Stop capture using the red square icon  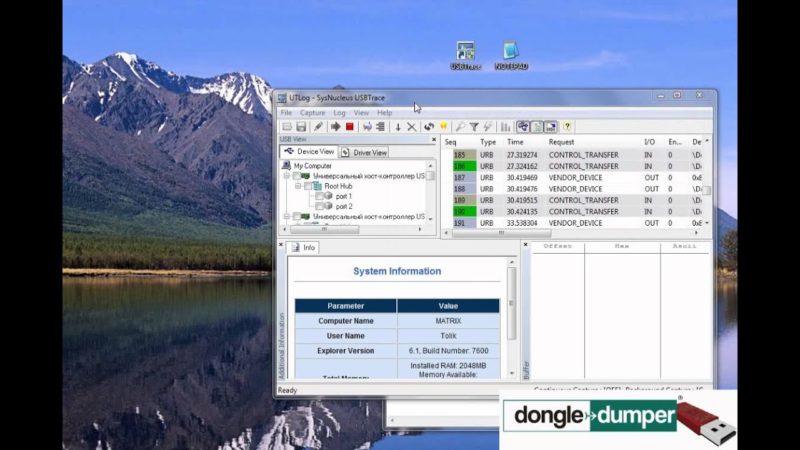349,127
